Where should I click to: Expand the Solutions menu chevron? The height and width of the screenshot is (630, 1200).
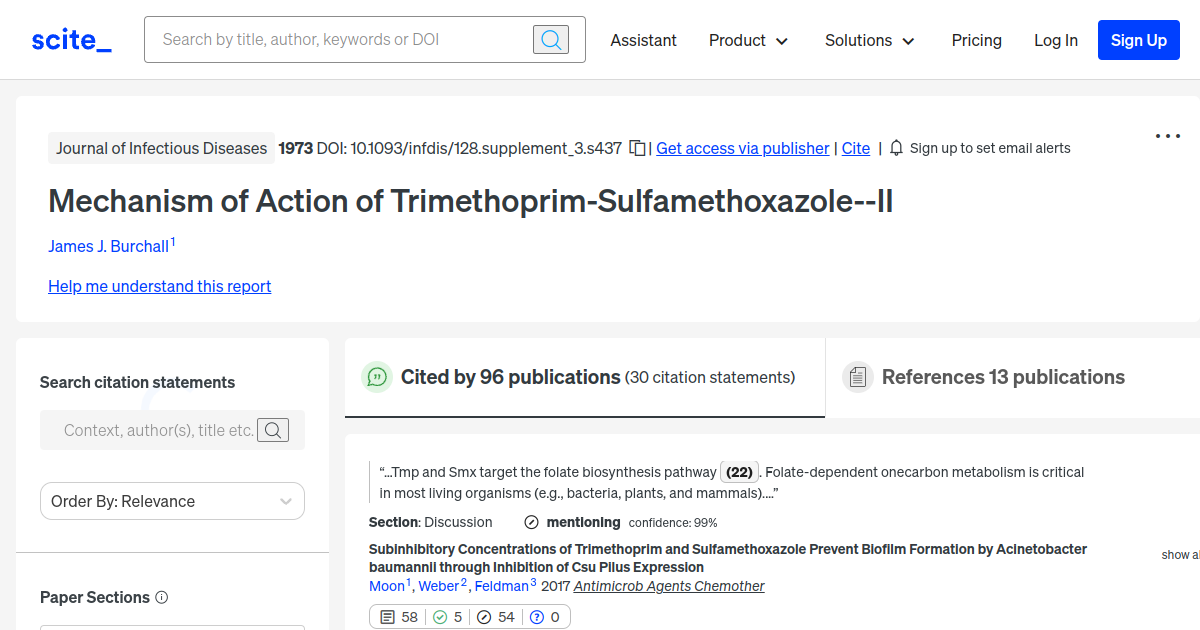click(908, 41)
